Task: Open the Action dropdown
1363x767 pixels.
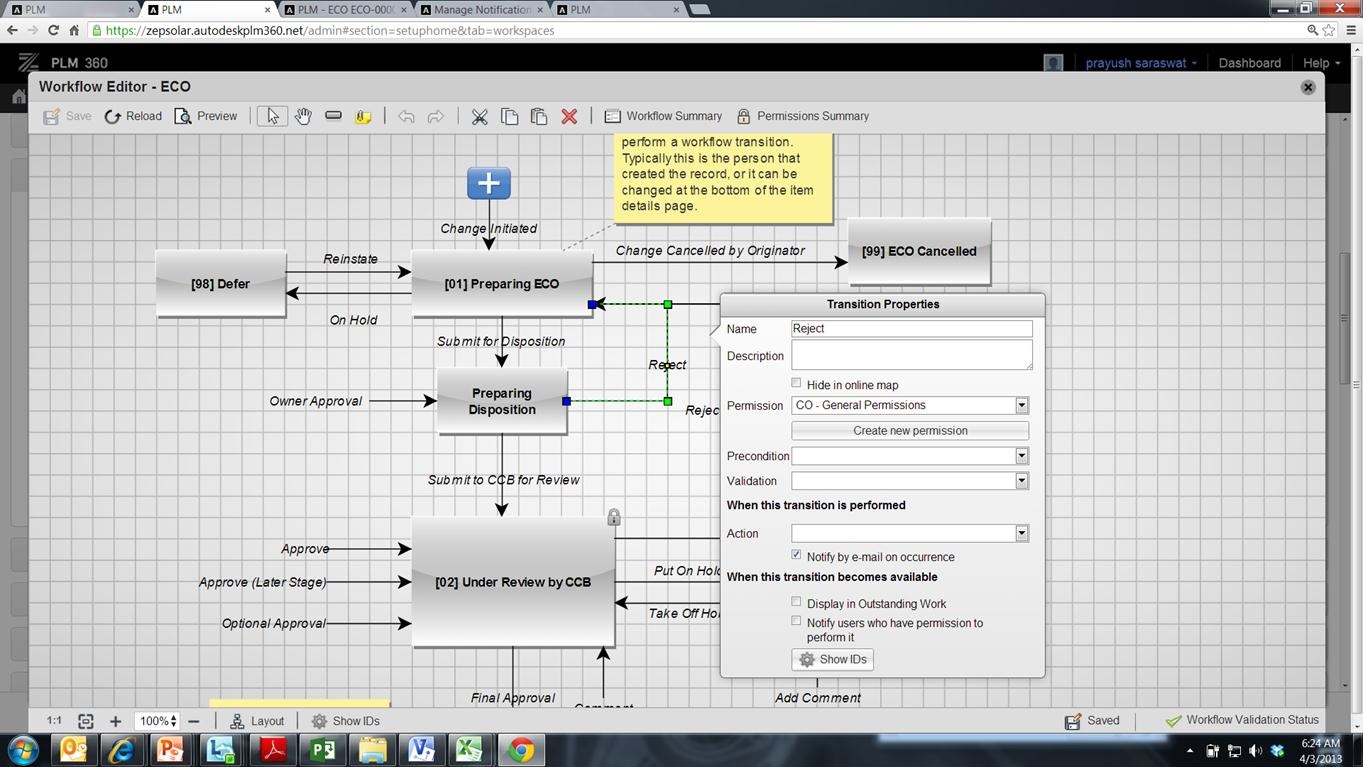Action: click(1021, 532)
